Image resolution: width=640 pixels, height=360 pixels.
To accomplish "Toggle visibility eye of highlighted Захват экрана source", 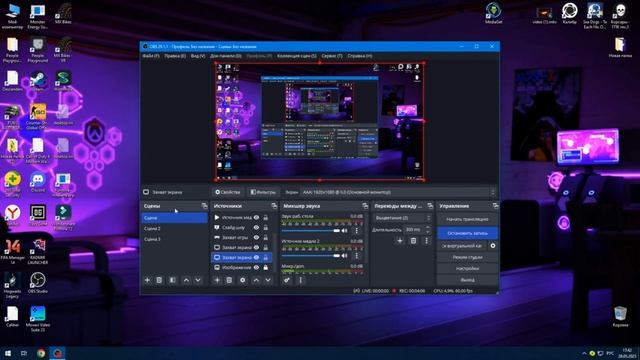I will click(x=256, y=258).
